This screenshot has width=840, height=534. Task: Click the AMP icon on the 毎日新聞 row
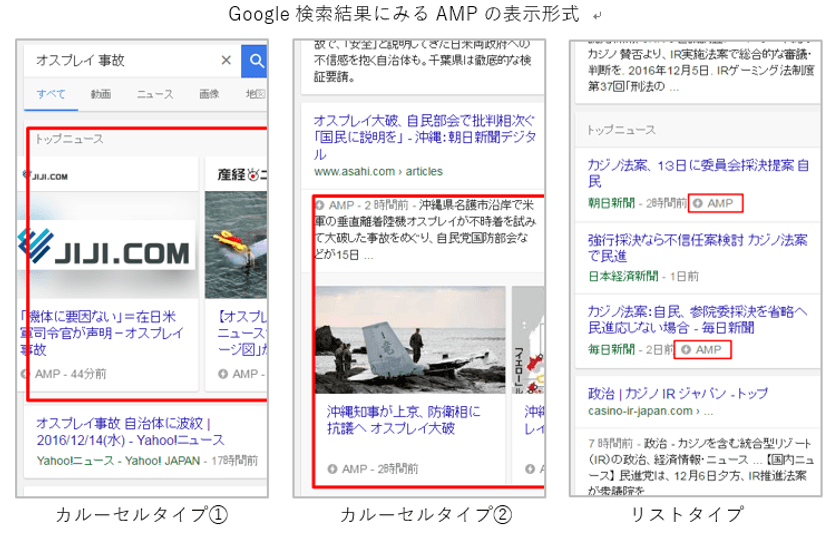[686, 350]
